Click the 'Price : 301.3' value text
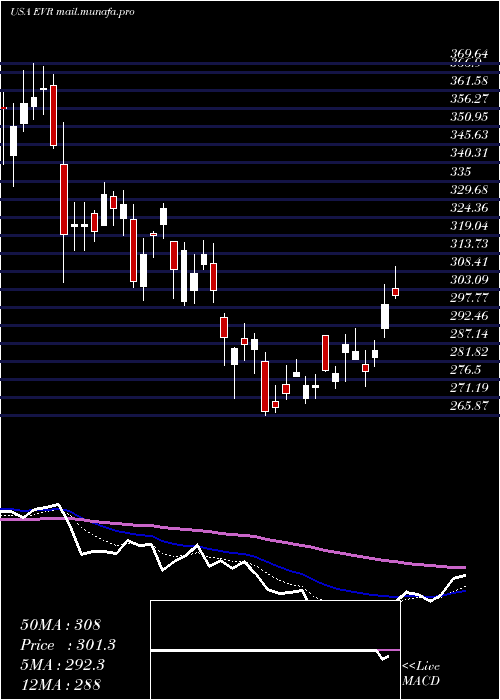 (68, 645)
